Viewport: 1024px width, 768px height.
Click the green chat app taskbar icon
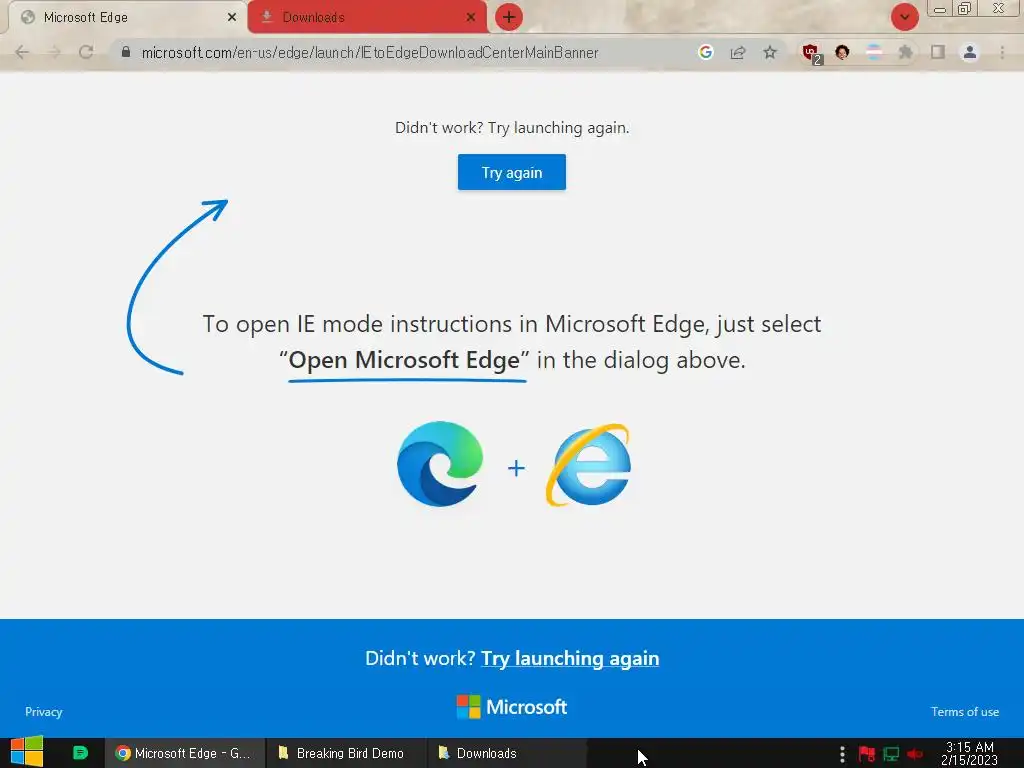pos(80,753)
